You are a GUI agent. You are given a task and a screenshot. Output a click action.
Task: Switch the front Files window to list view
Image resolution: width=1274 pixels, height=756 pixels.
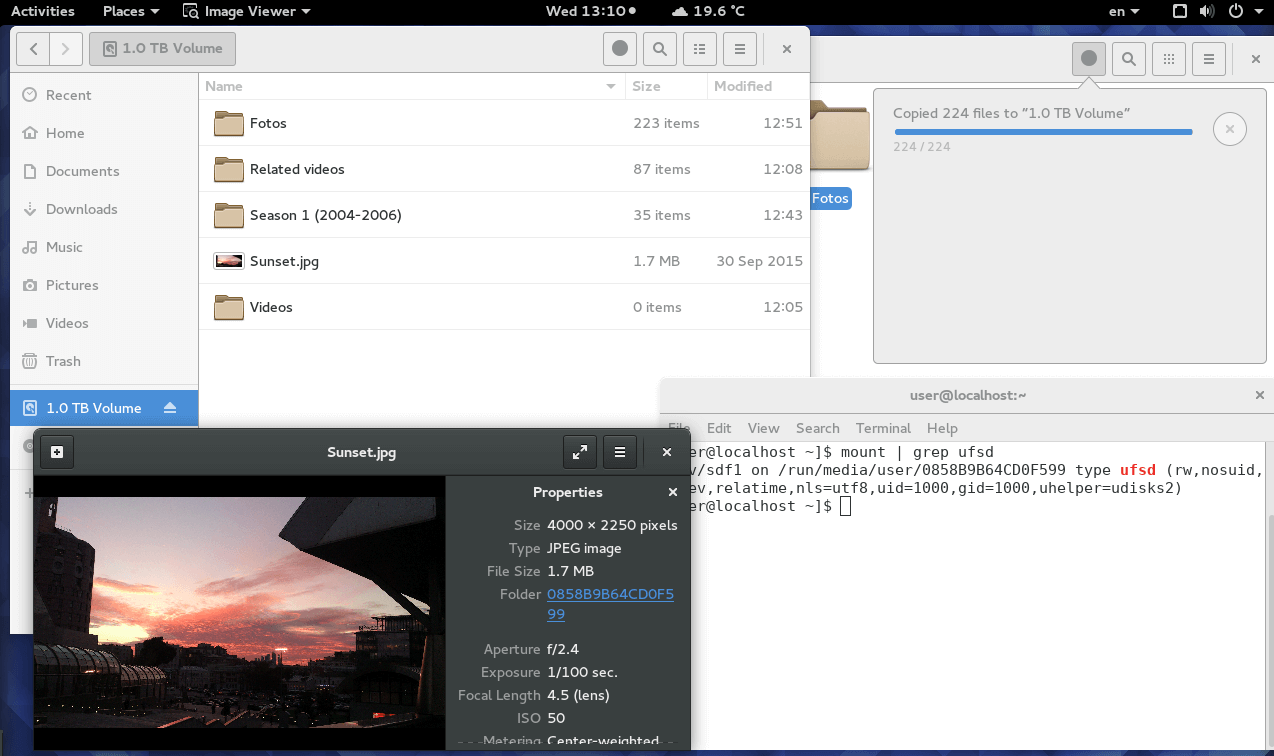(699, 49)
